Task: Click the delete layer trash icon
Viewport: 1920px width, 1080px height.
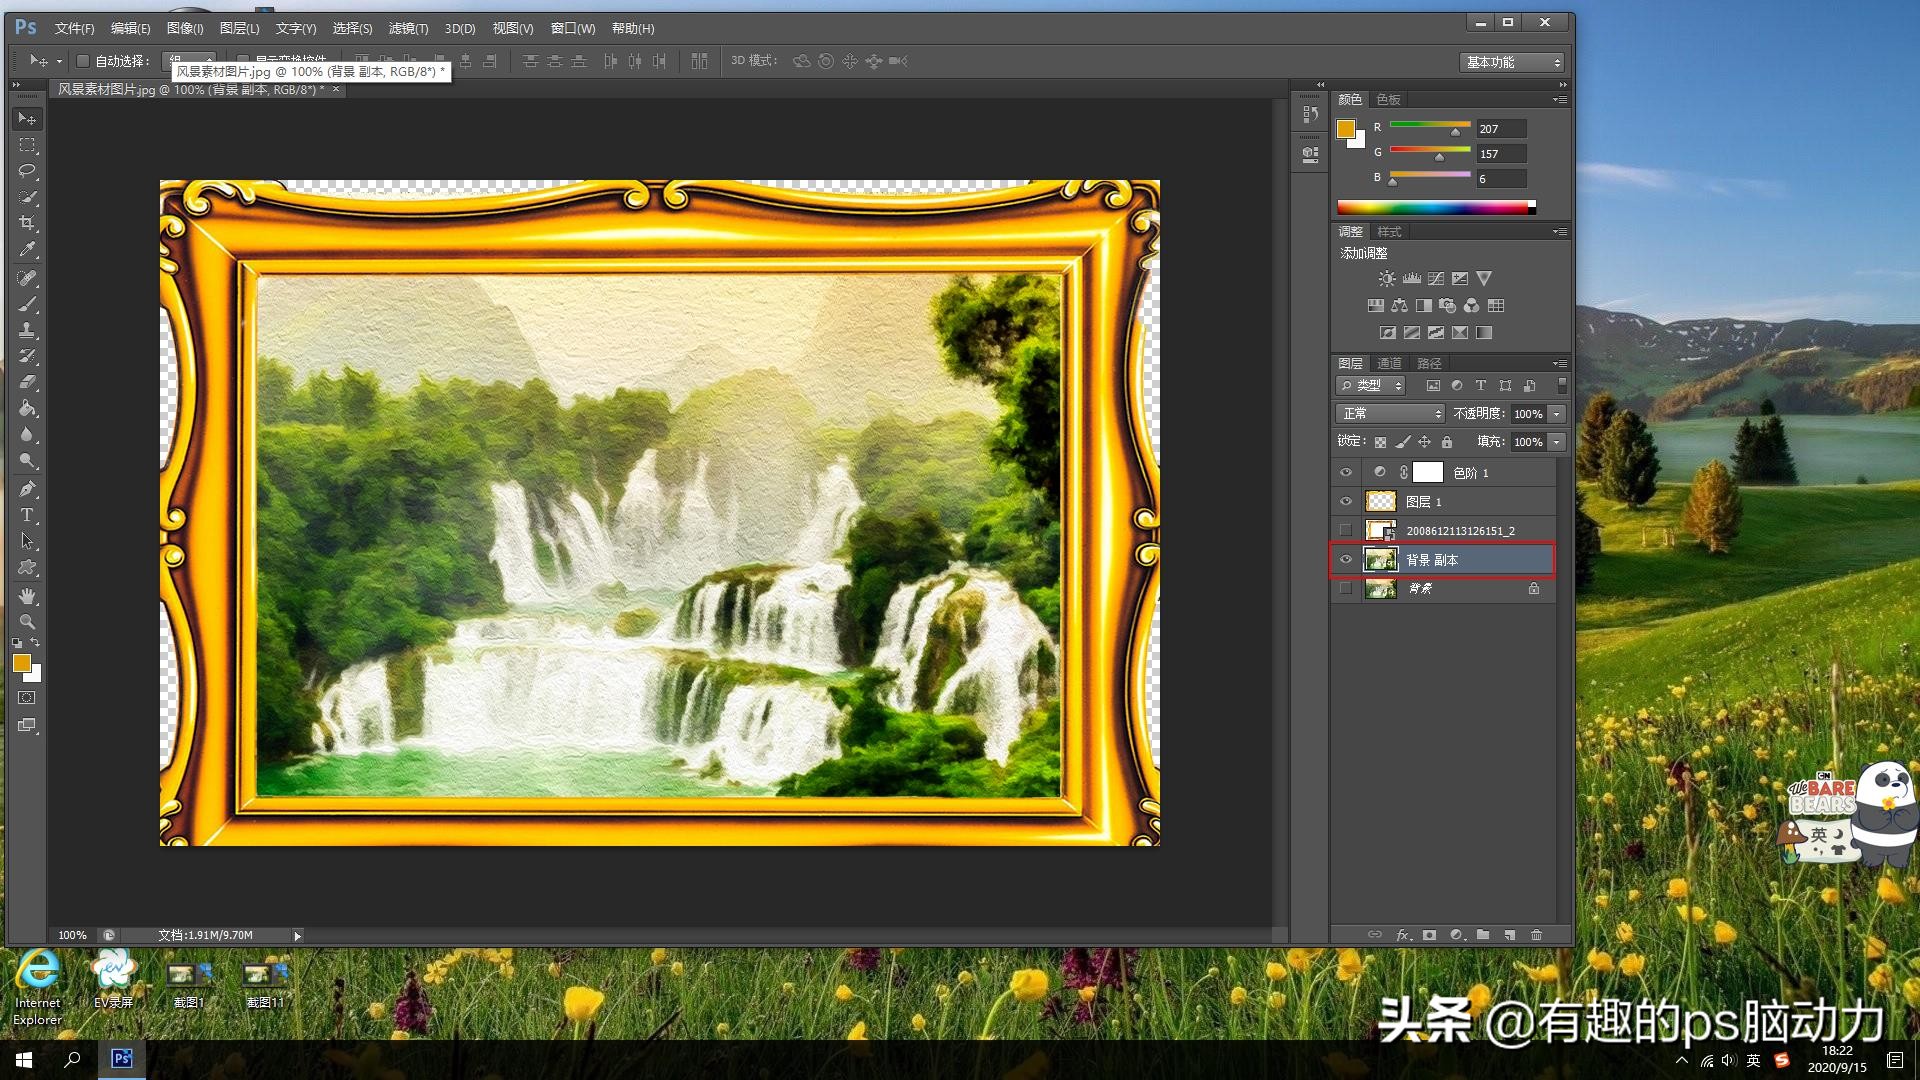Action: (1536, 935)
